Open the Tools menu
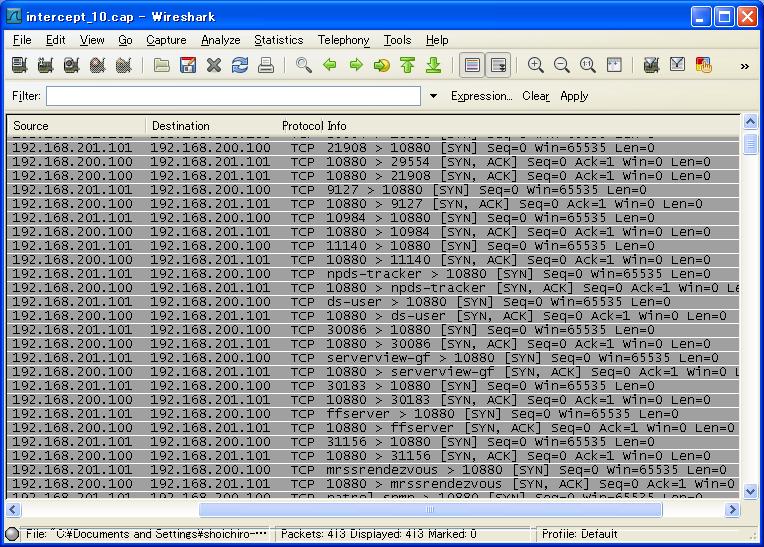 point(397,40)
